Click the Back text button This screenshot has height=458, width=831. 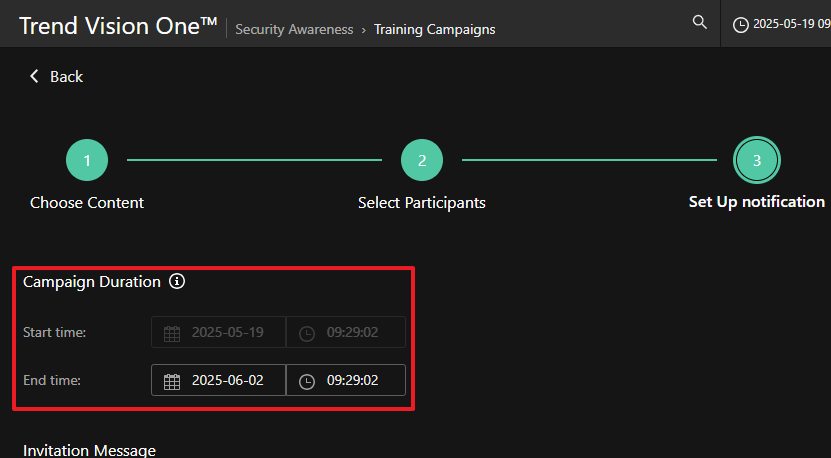coord(66,77)
